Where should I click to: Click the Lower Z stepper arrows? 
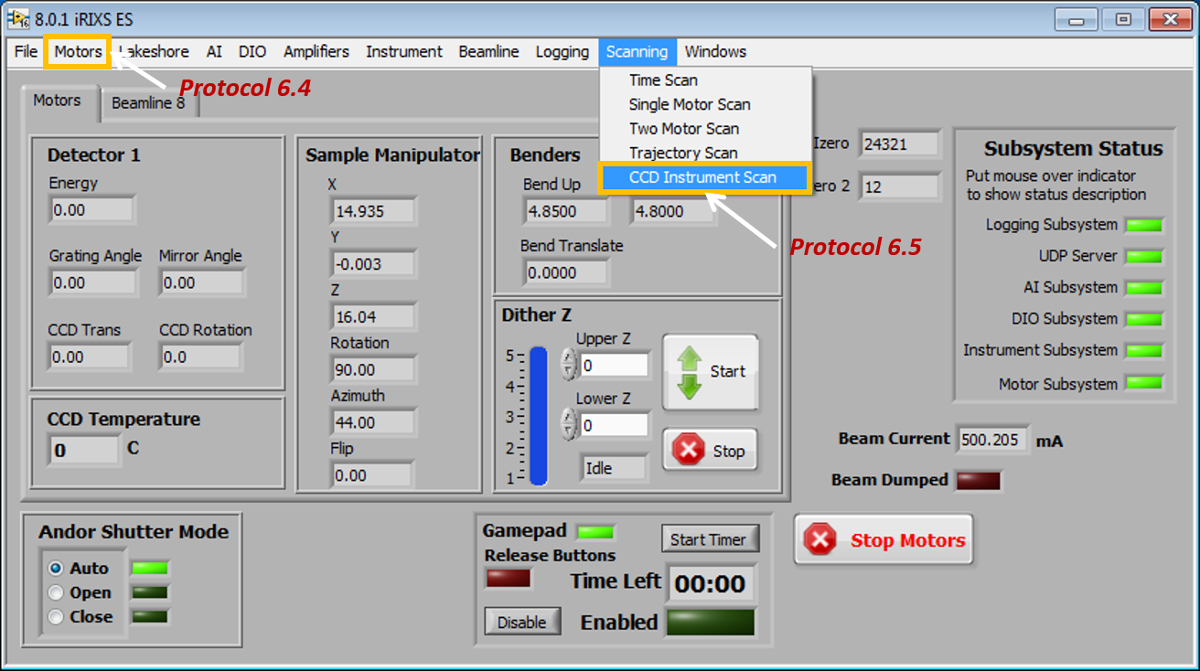(x=569, y=425)
